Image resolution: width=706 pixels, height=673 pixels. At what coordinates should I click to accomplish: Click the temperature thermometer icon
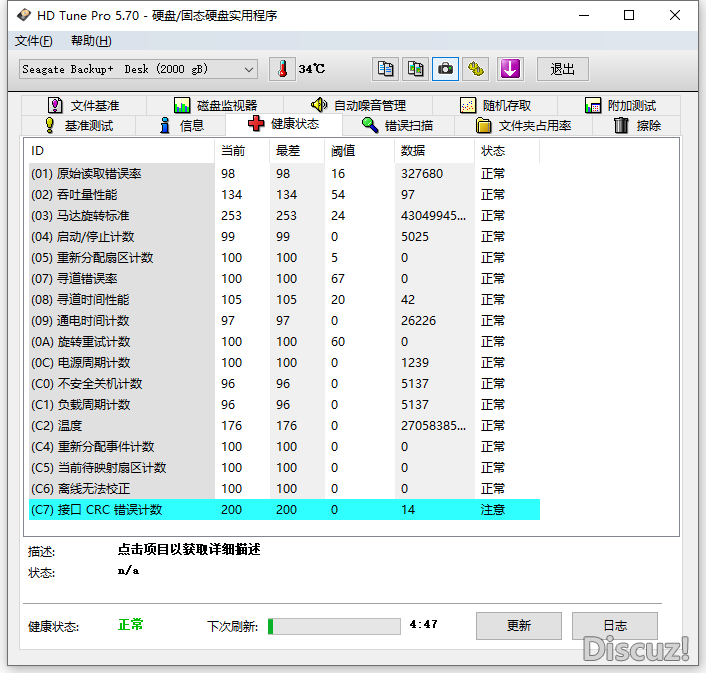(283, 69)
